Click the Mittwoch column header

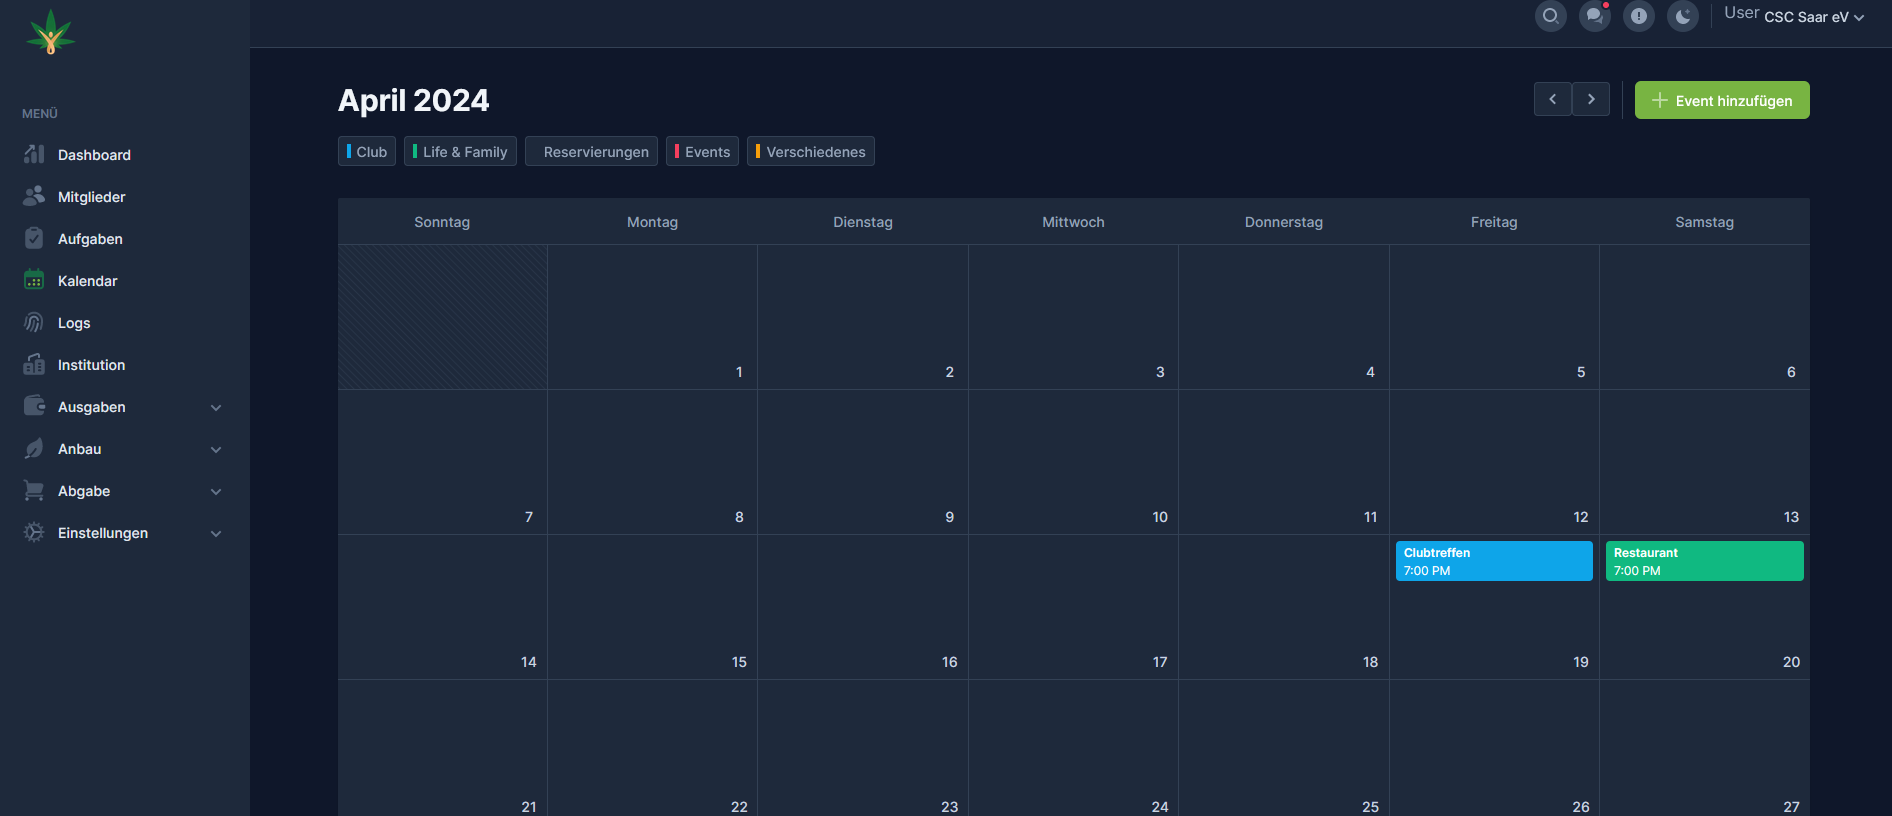pos(1073,222)
